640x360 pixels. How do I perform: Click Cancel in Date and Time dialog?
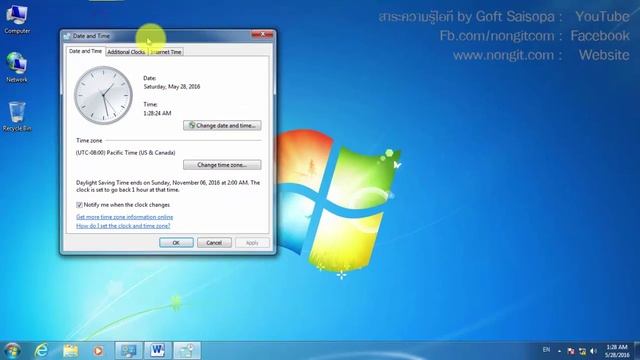click(x=214, y=243)
